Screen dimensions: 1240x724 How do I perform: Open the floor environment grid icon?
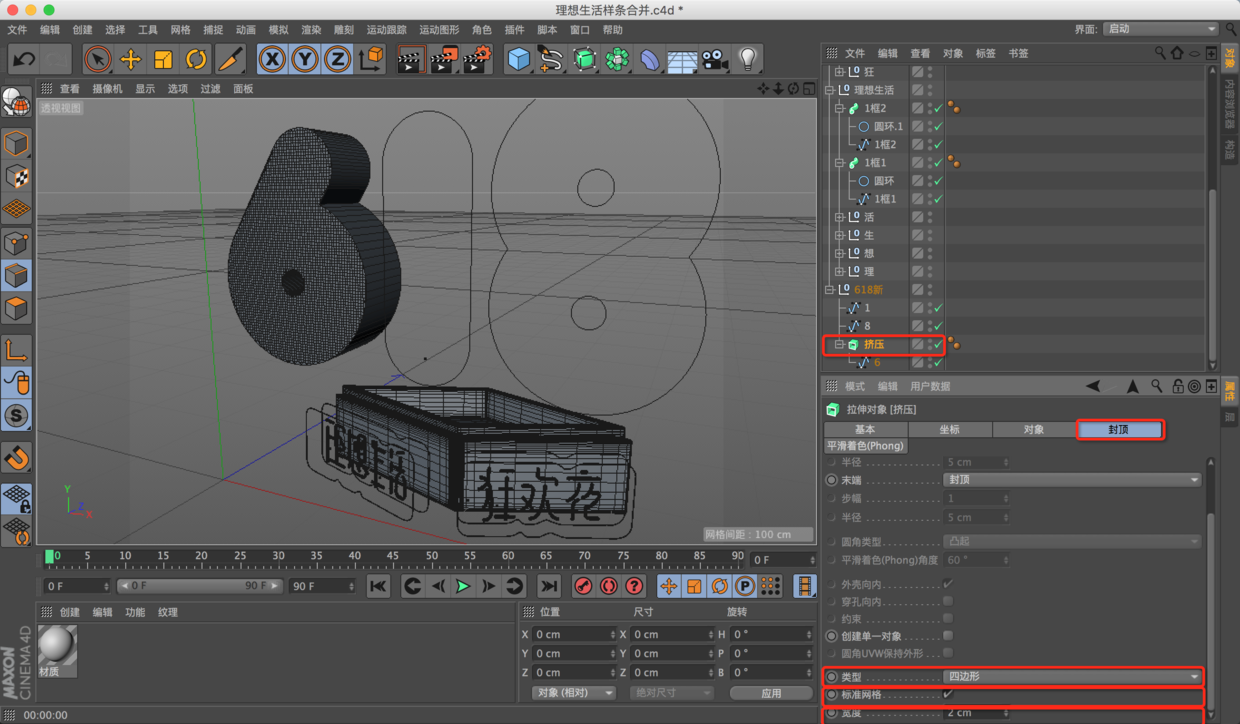pos(682,59)
